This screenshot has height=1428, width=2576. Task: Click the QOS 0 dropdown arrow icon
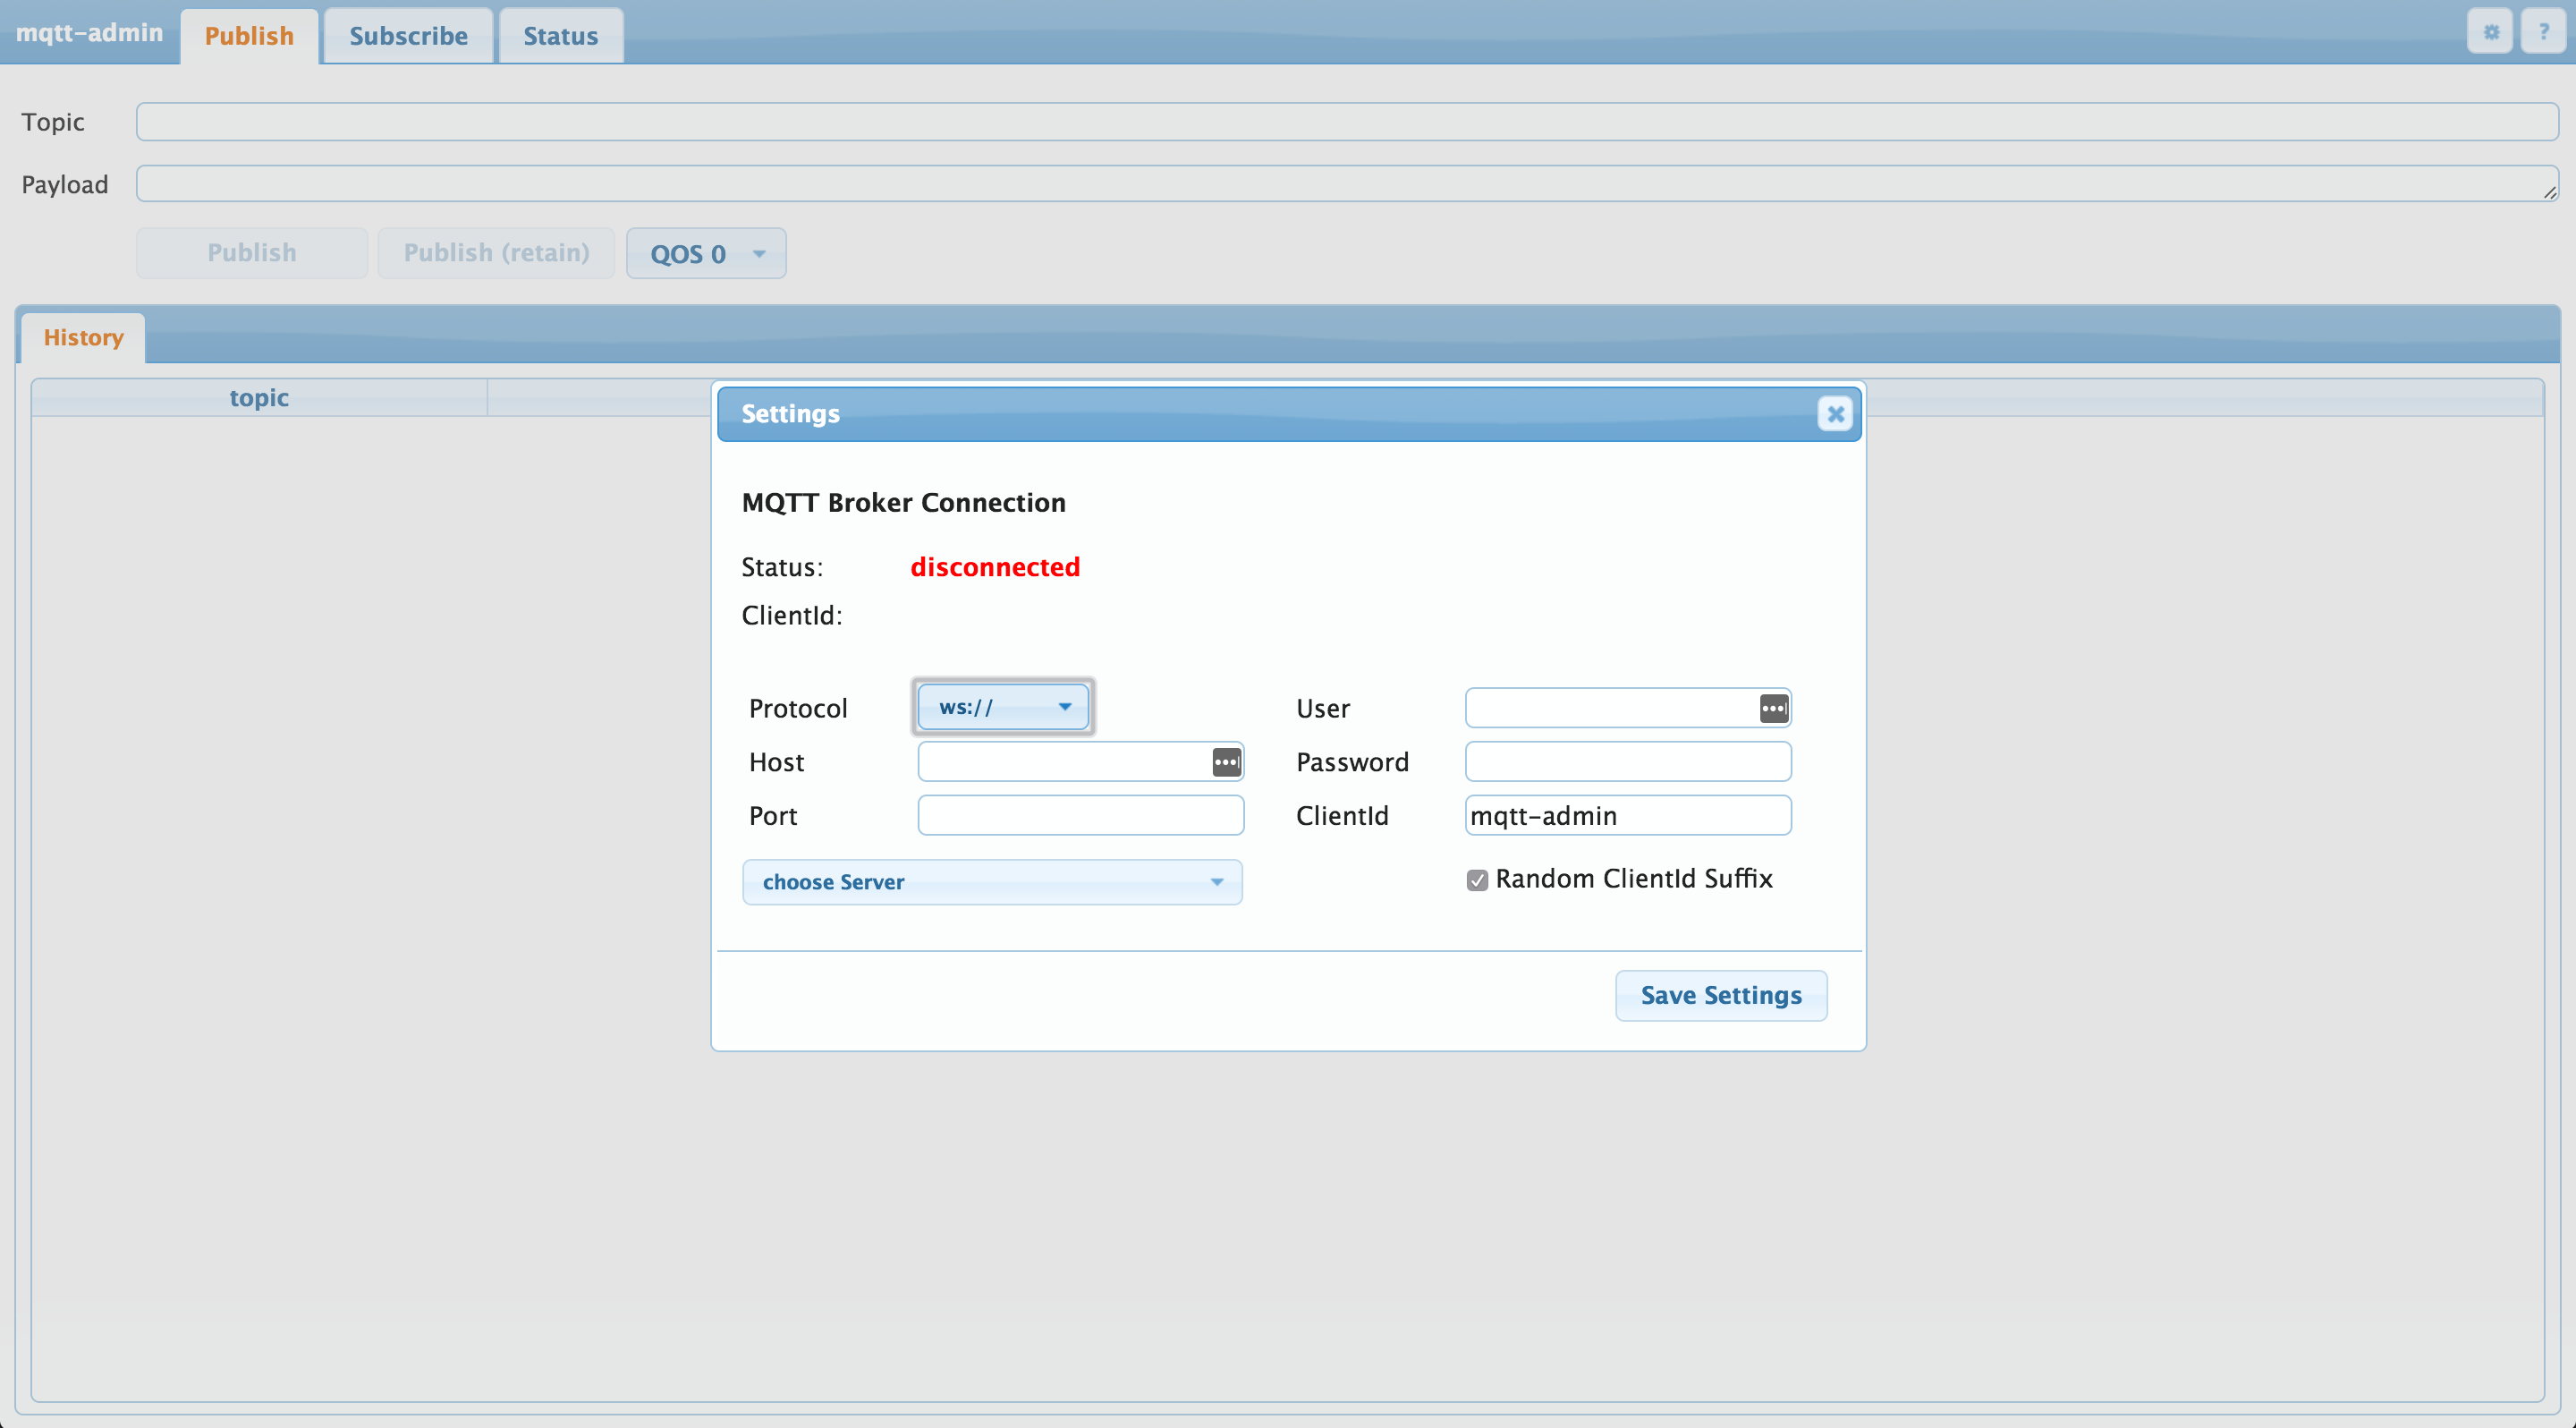pos(756,253)
